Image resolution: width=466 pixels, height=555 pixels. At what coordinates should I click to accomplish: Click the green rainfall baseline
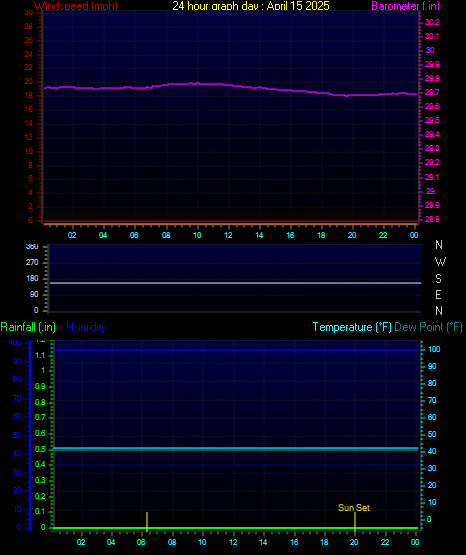click(x=235, y=528)
